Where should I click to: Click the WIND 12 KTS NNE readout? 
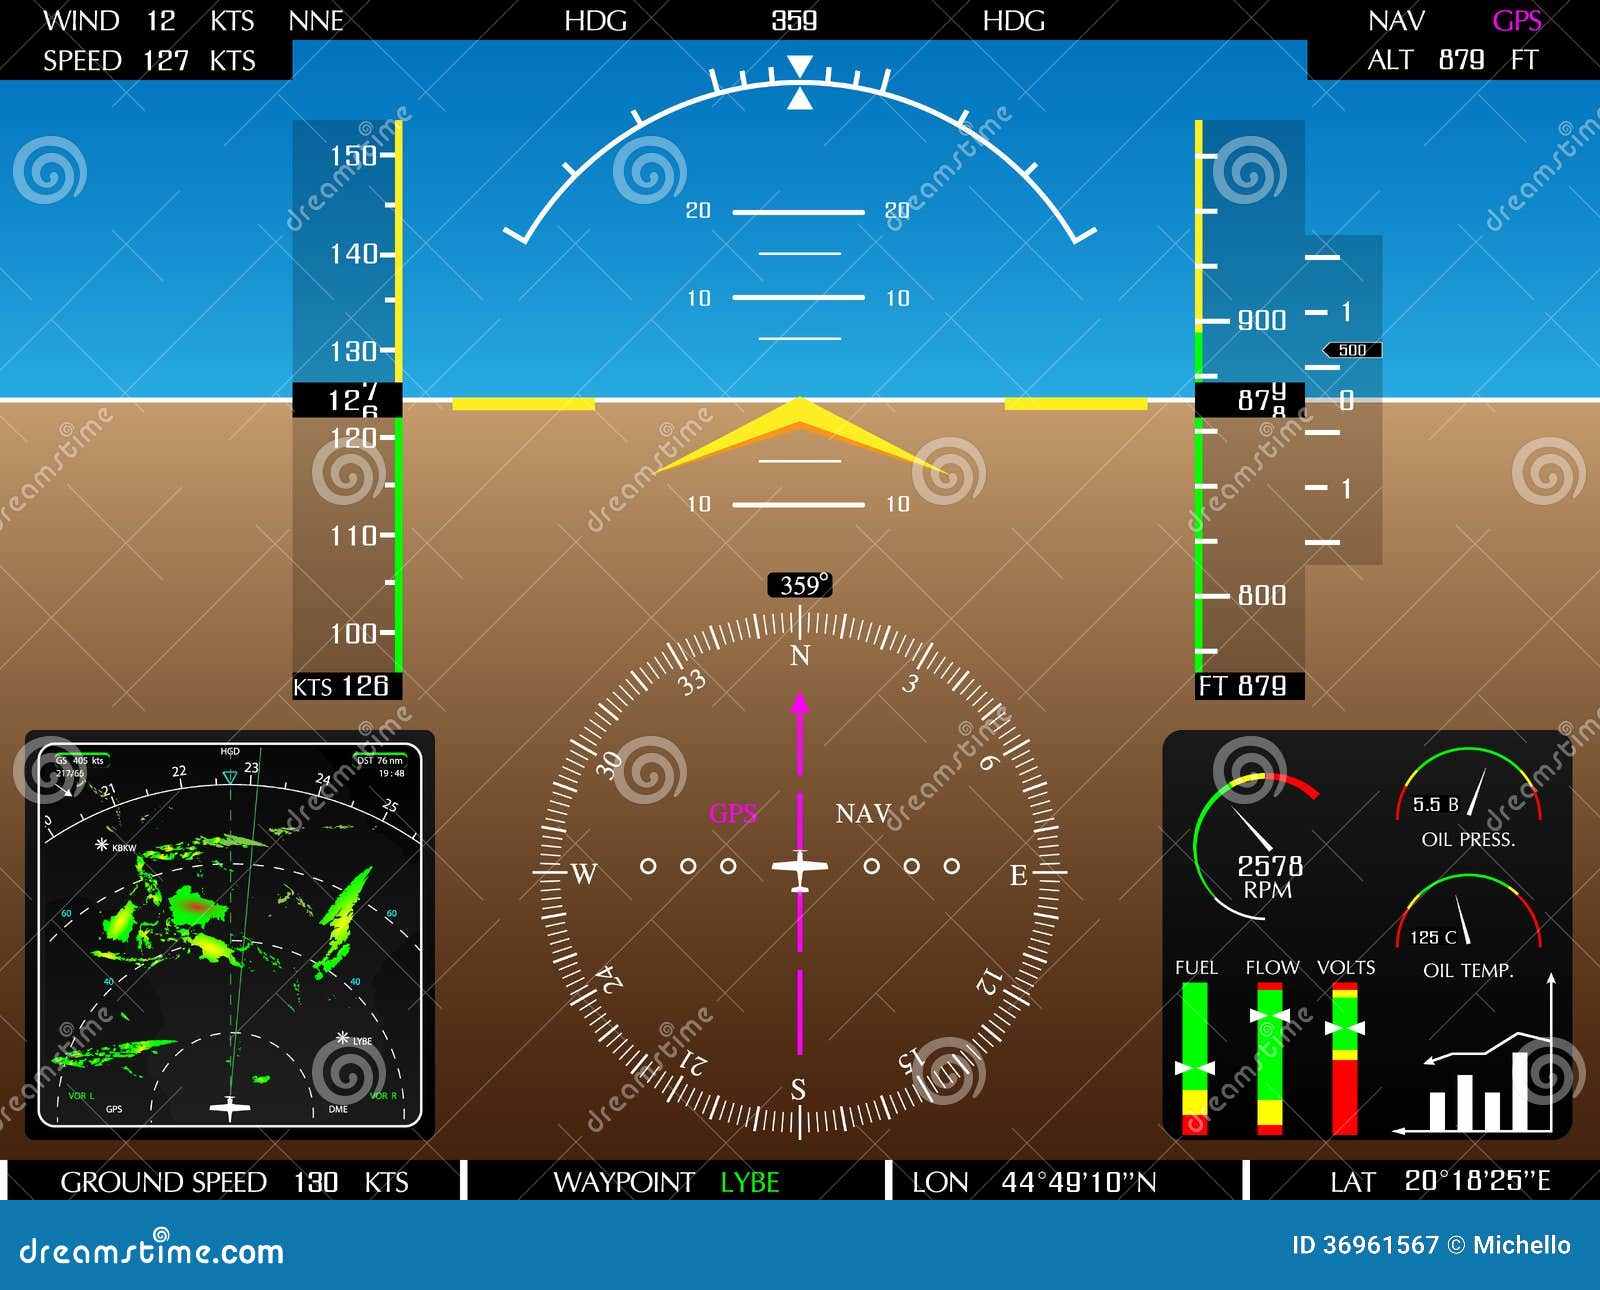[193, 21]
